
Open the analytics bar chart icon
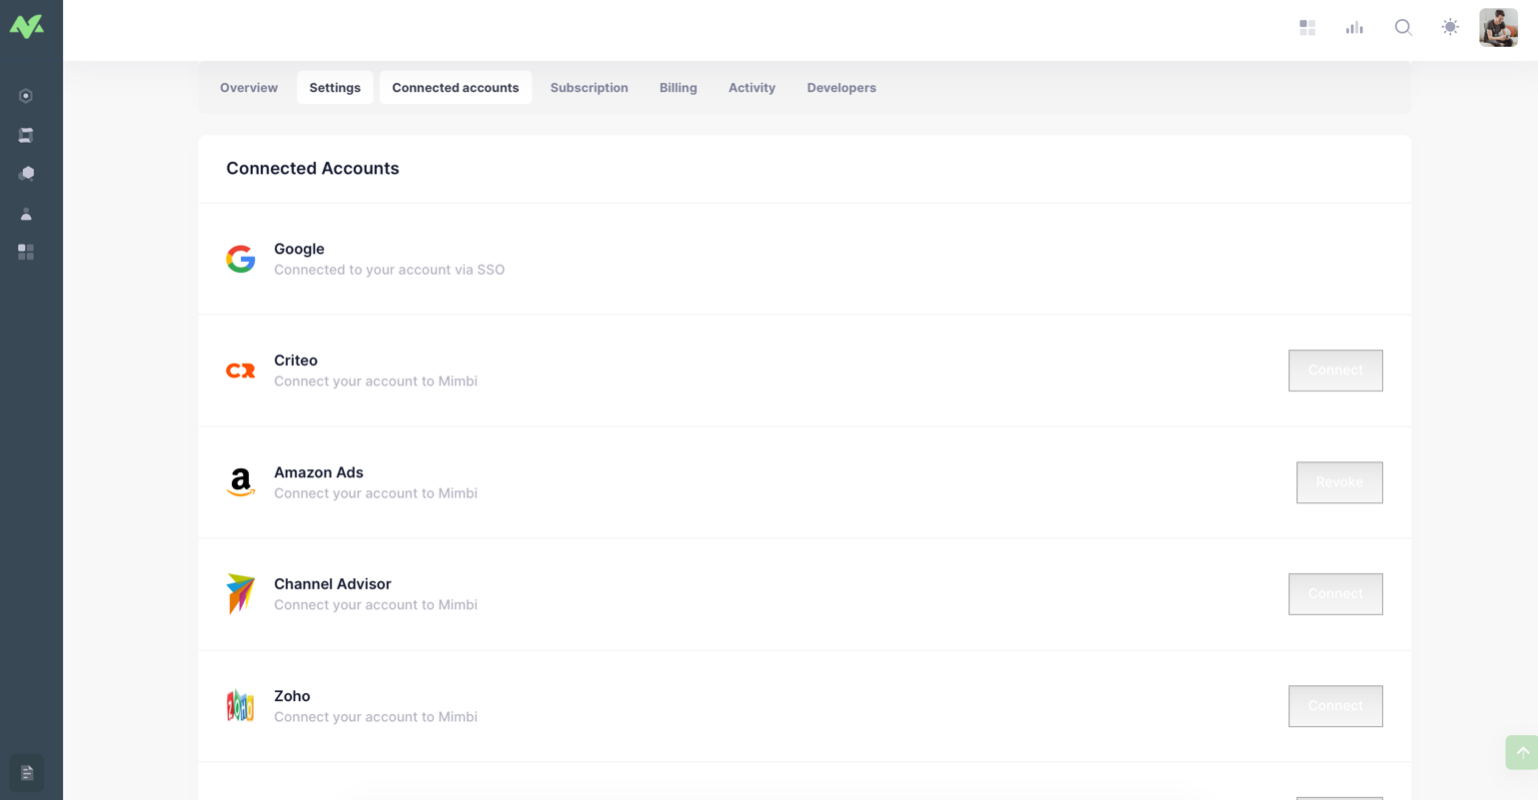pos(1354,27)
